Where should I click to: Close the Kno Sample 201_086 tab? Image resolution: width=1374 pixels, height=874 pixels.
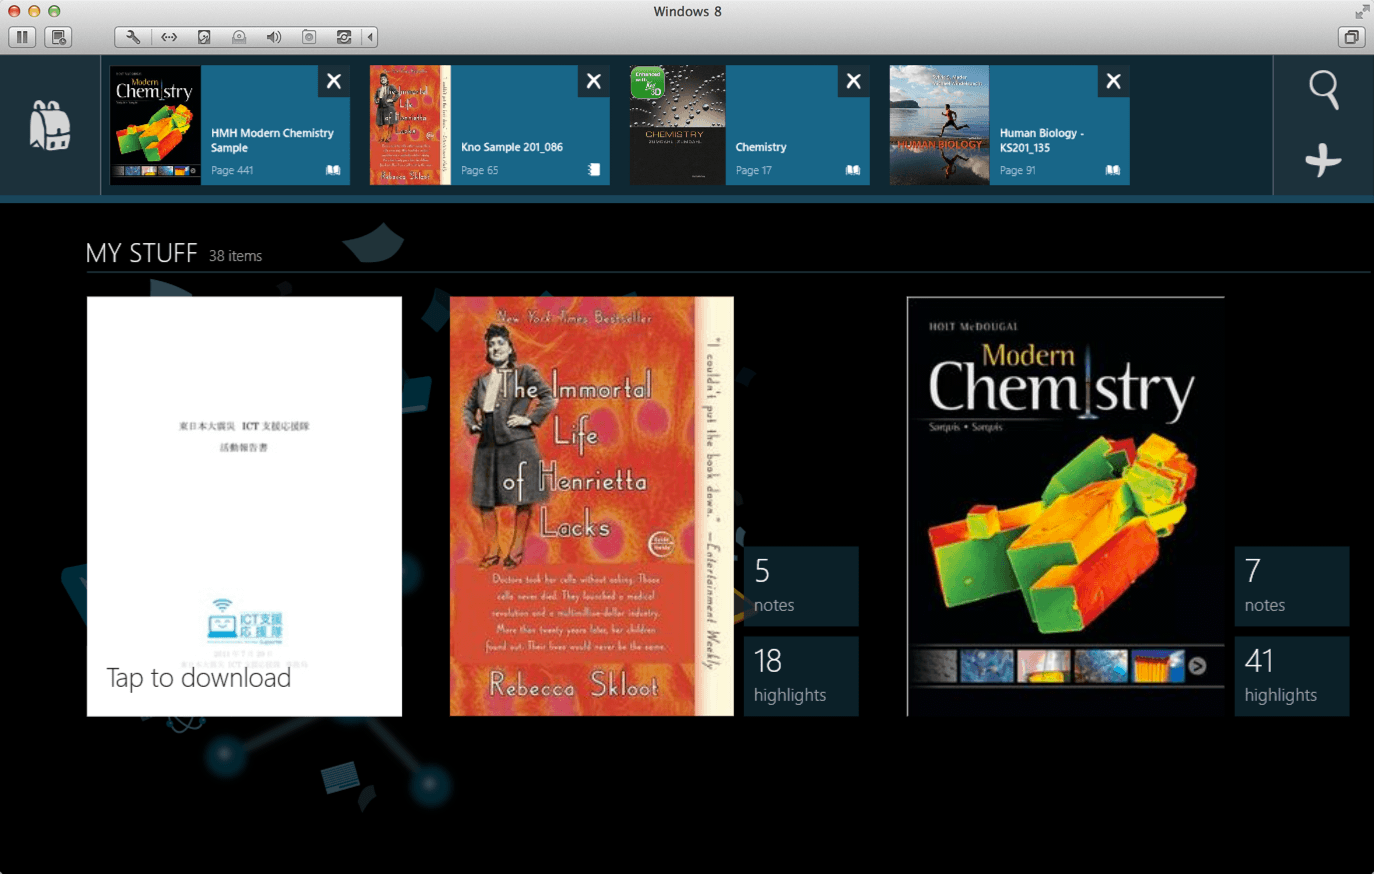click(x=594, y=81)
